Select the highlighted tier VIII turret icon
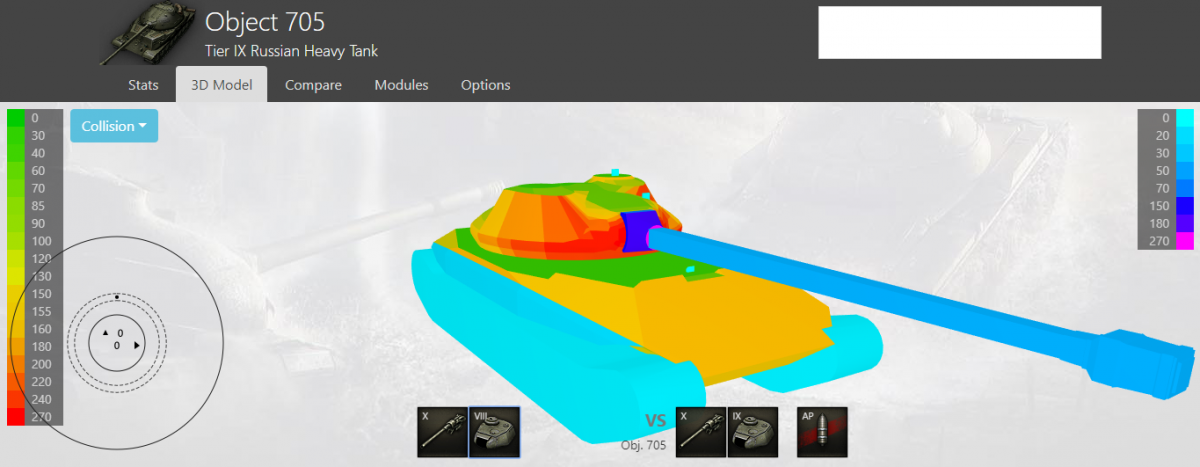 pos(494,432)
